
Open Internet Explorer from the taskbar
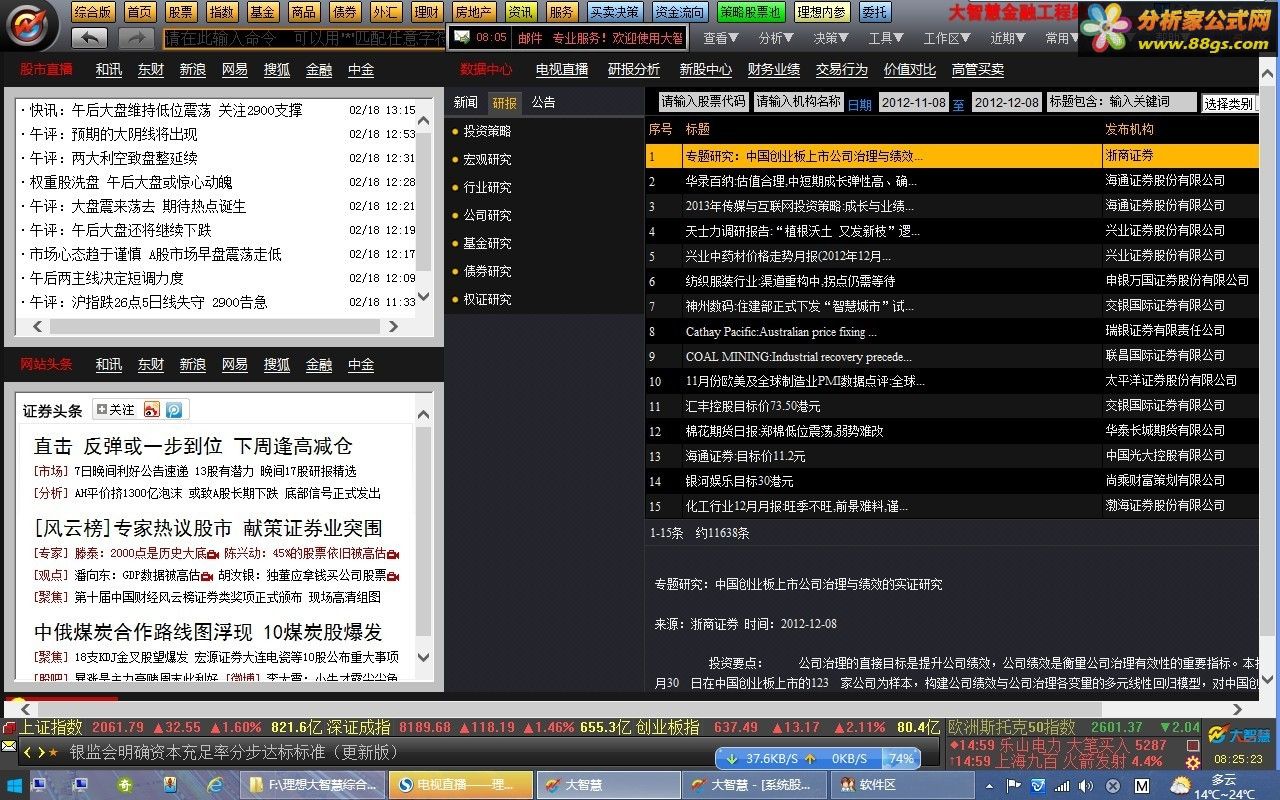[x=214, y=785]
